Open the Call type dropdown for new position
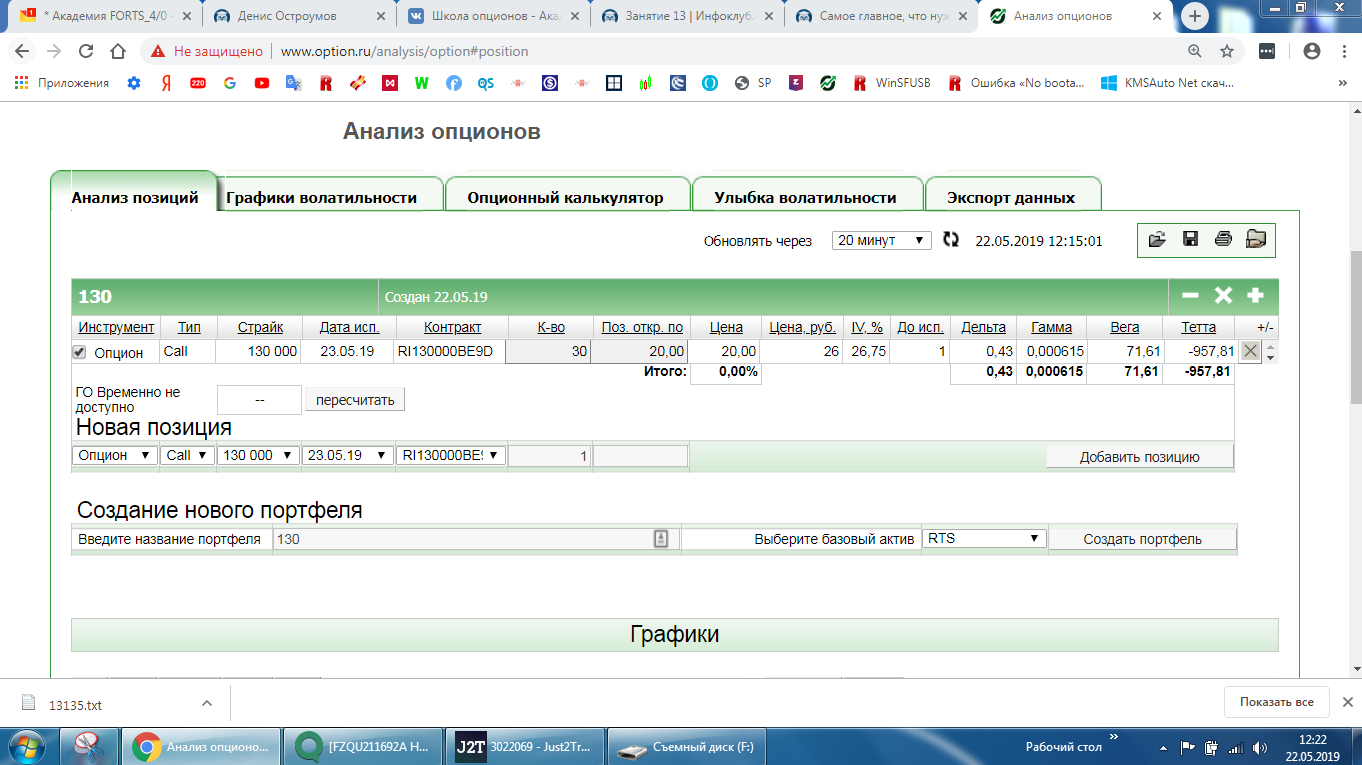 [188, 455]
